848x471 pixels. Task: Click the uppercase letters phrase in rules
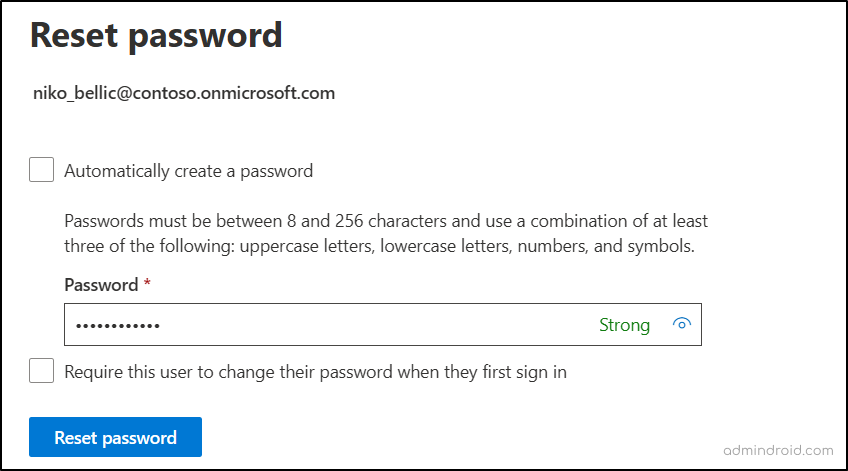pos(307,246)
